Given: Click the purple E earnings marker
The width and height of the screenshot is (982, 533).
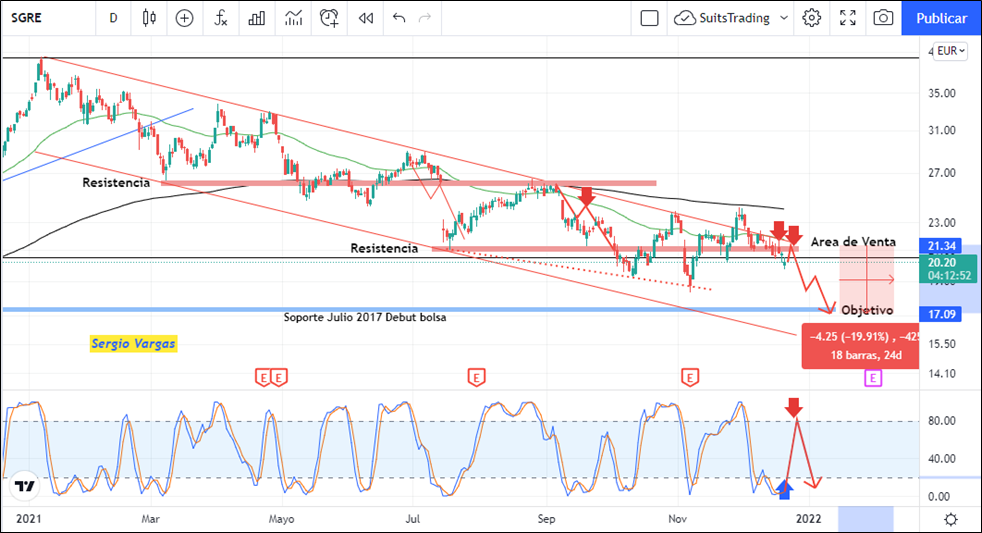Looking at the screenshot, I should pyautogui.click(x=873, y=378).
